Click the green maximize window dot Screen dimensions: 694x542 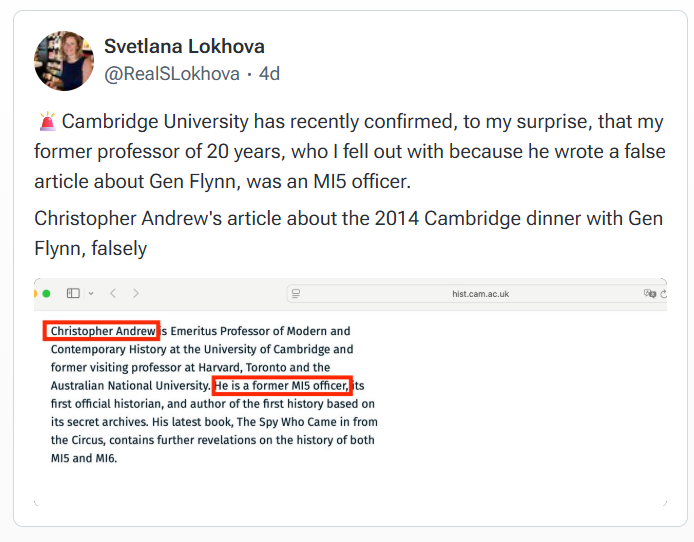coord(47,293)
